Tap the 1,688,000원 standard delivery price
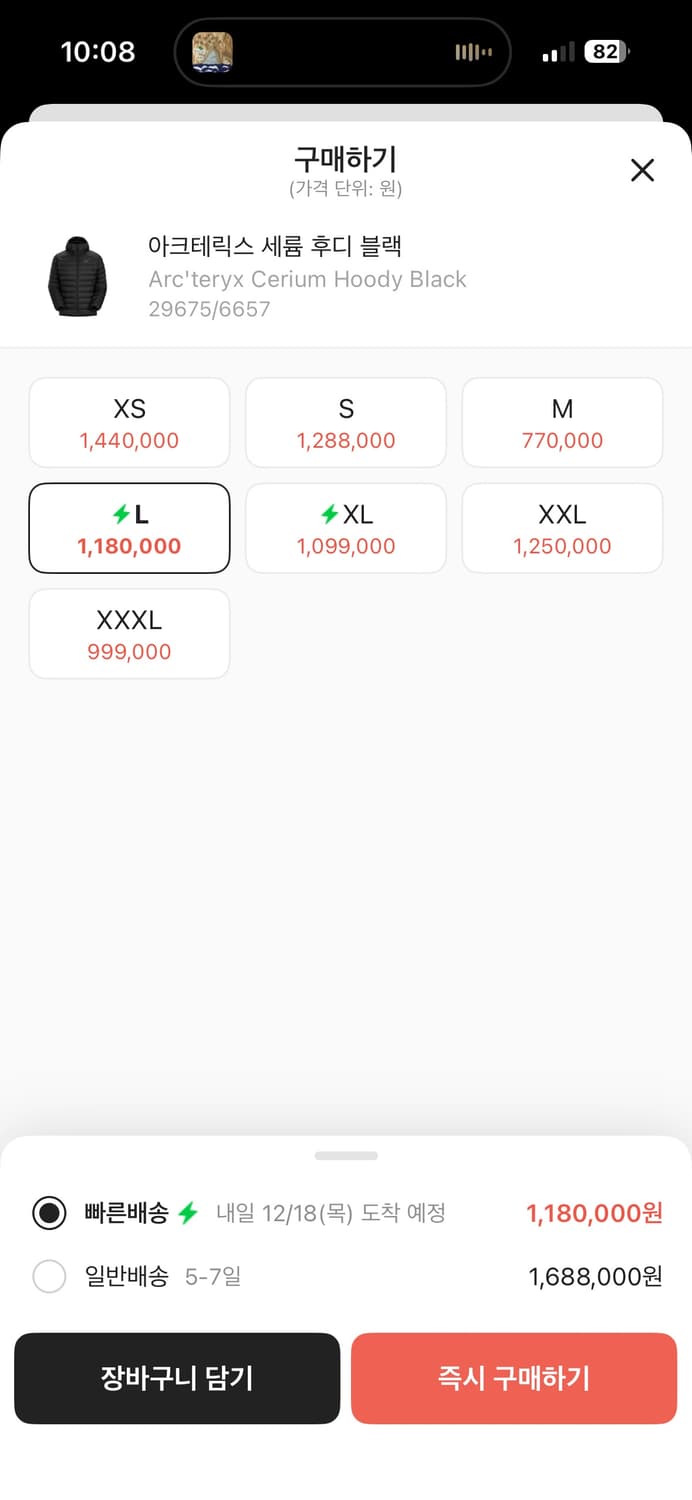 [x=595, y=1277]
